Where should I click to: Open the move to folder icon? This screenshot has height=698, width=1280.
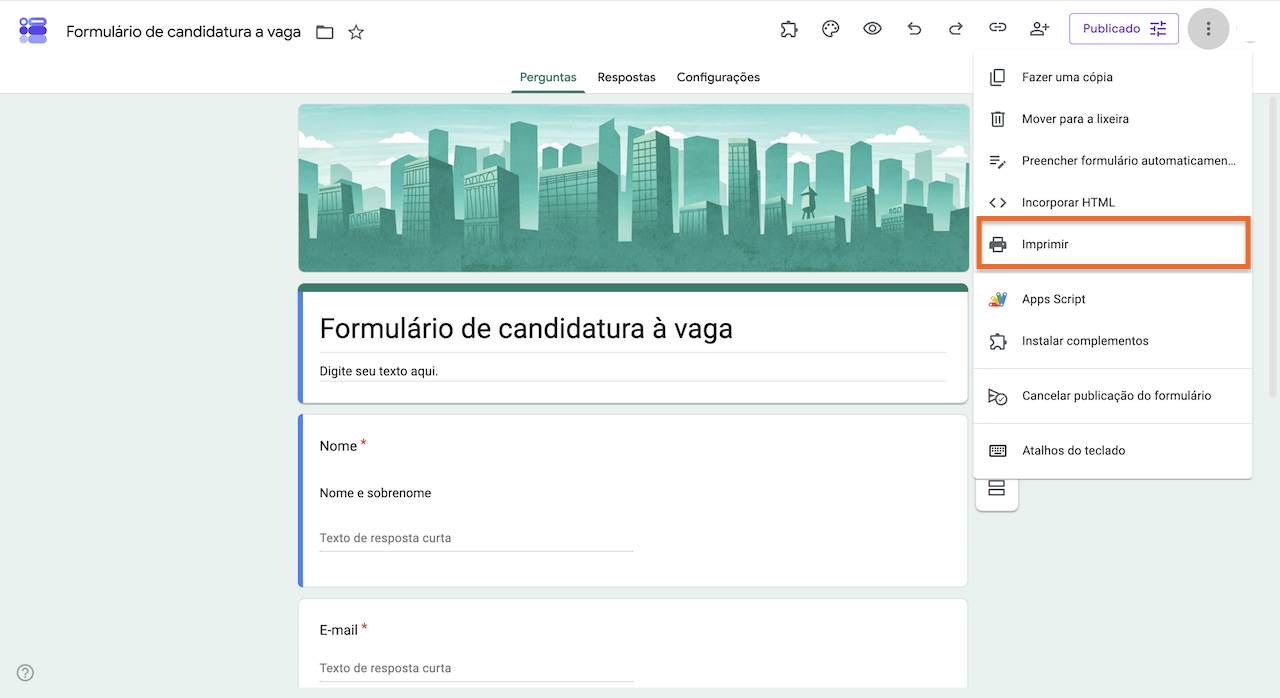tap(325, 32)
